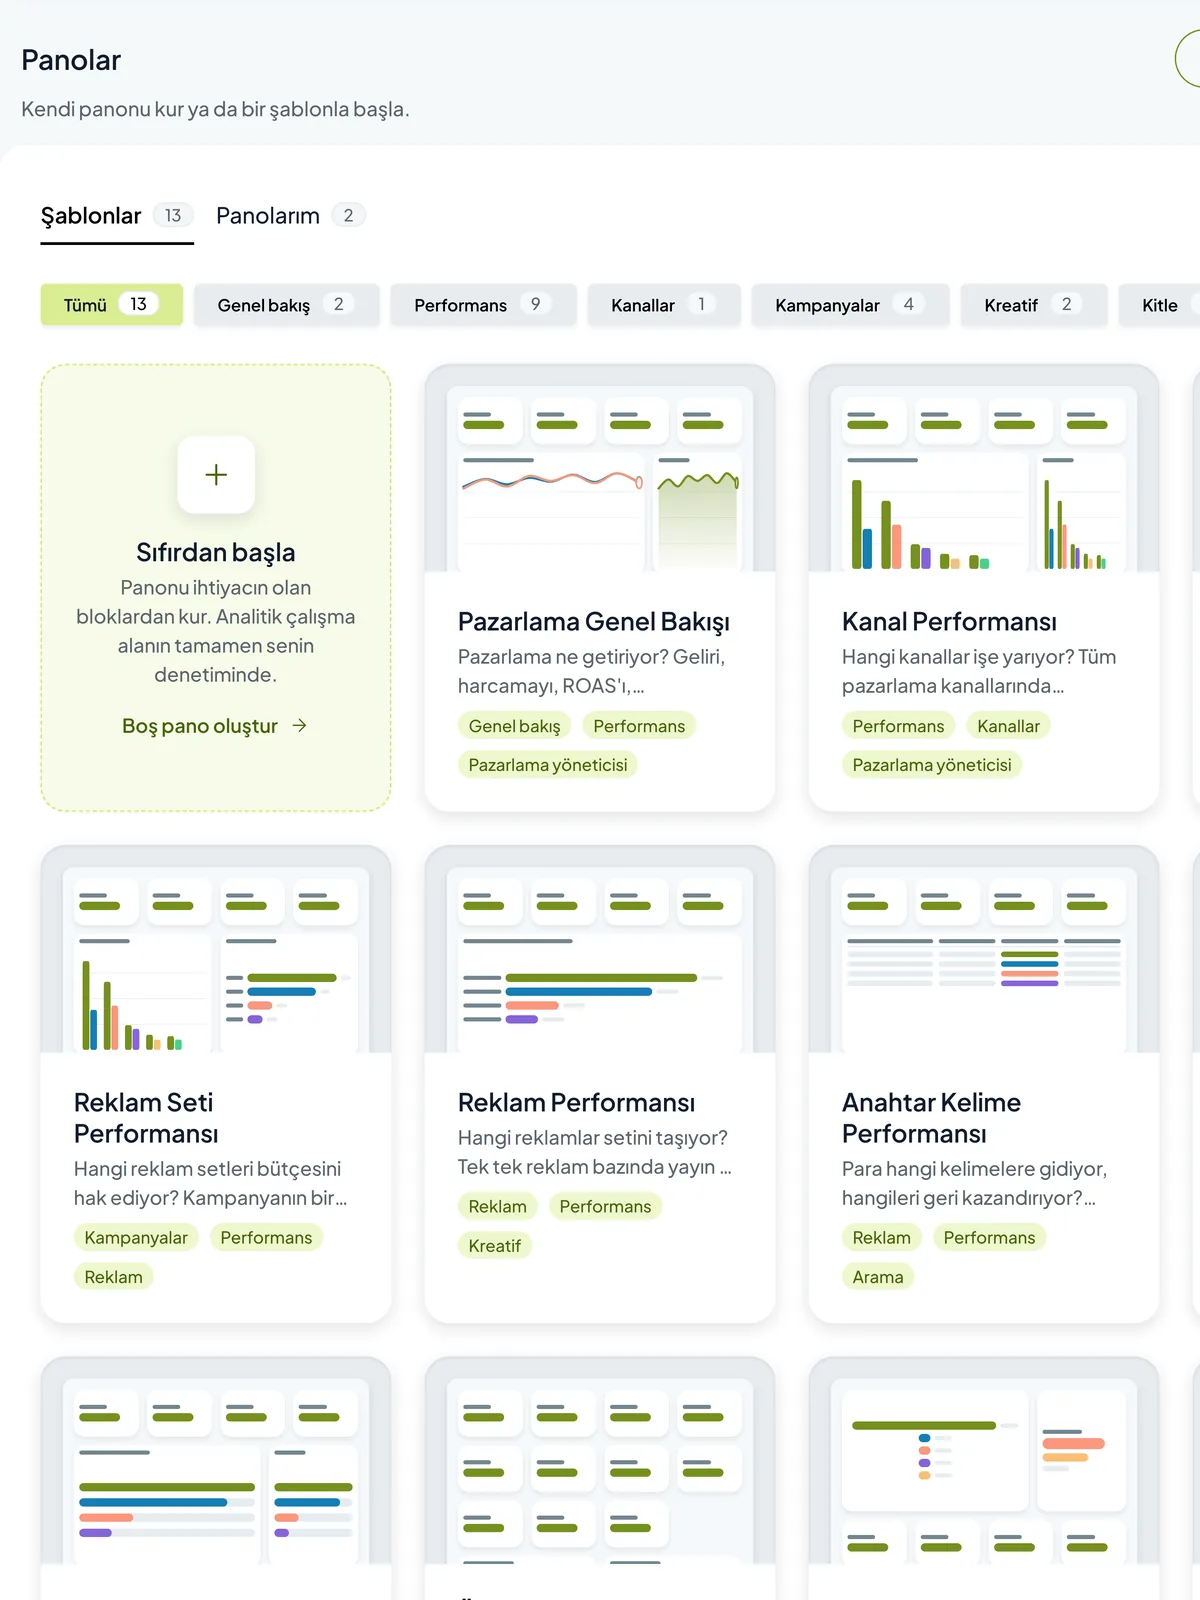
Task: Click the Sıfırdan başla heading
Action: click(x=216, y=552)
